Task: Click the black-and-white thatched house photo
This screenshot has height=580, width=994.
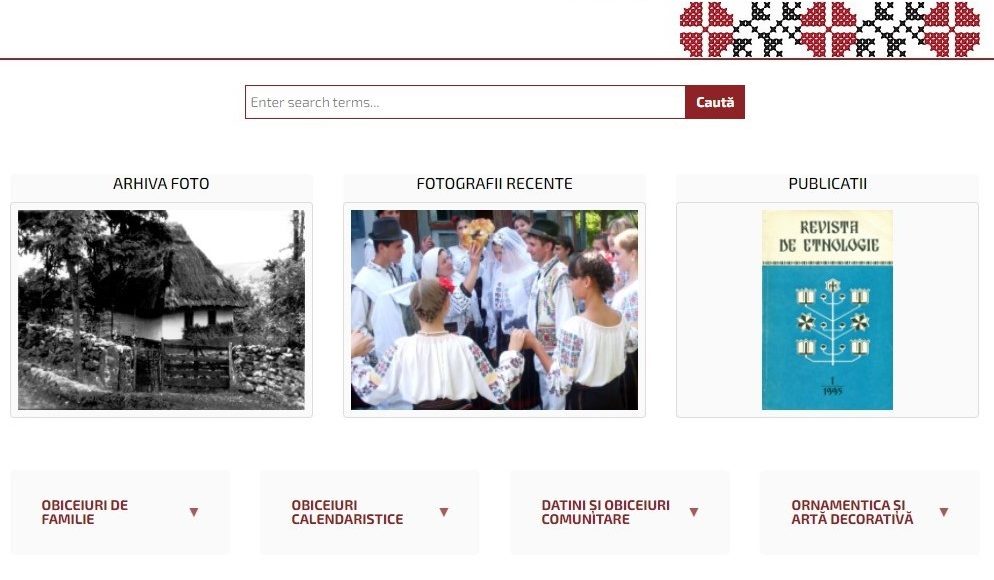Action: click(161, 310)
